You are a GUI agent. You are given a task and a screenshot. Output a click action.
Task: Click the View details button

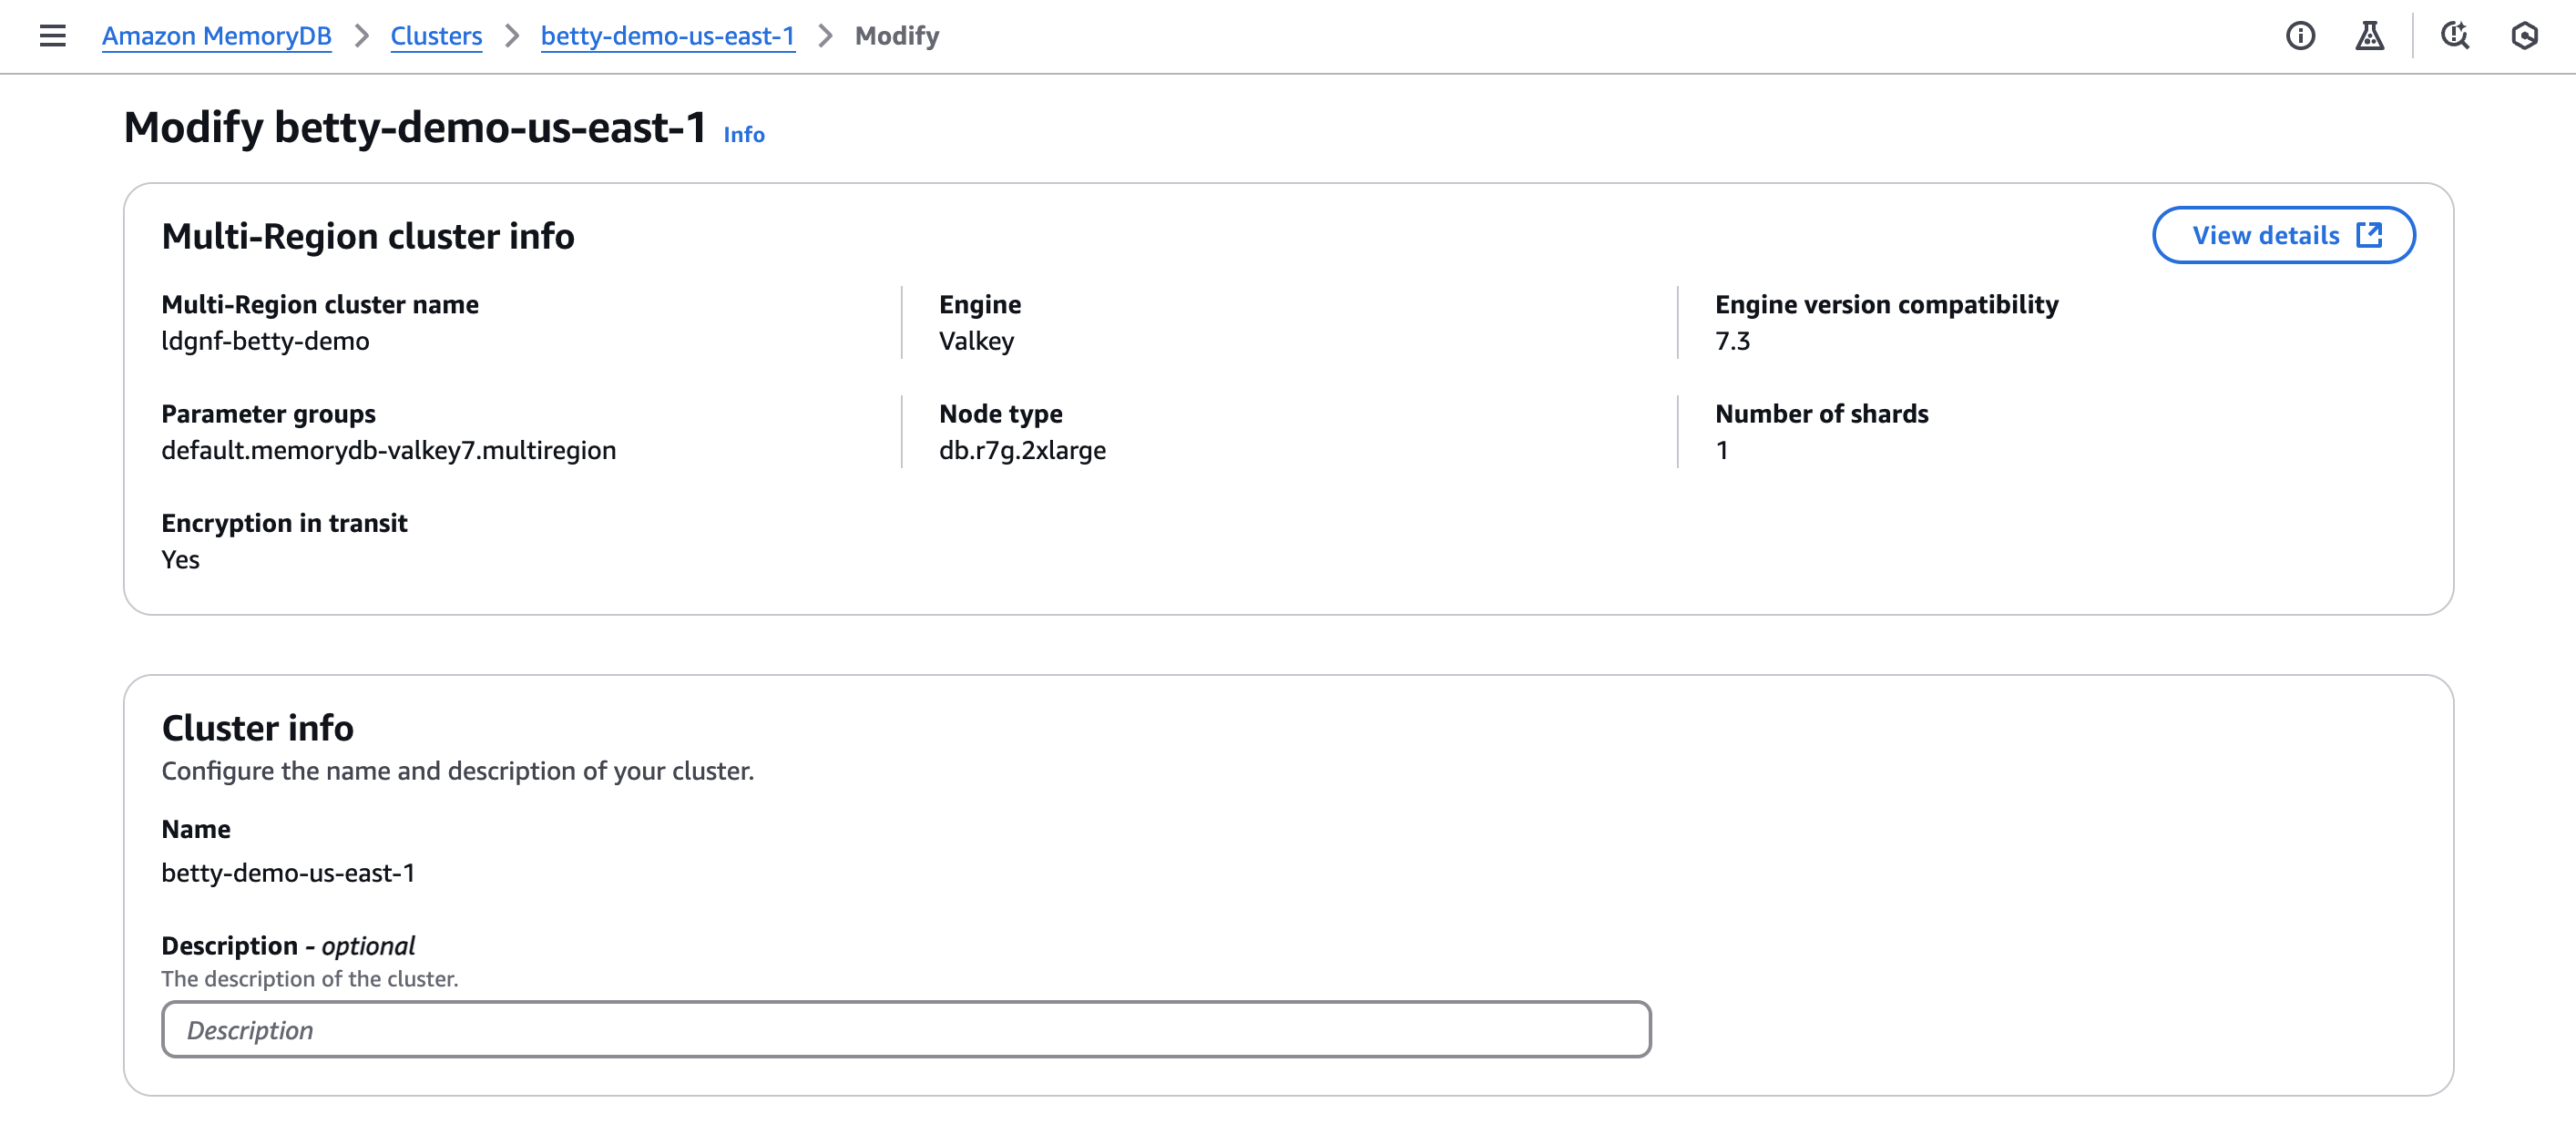(x=2266, y=235)
